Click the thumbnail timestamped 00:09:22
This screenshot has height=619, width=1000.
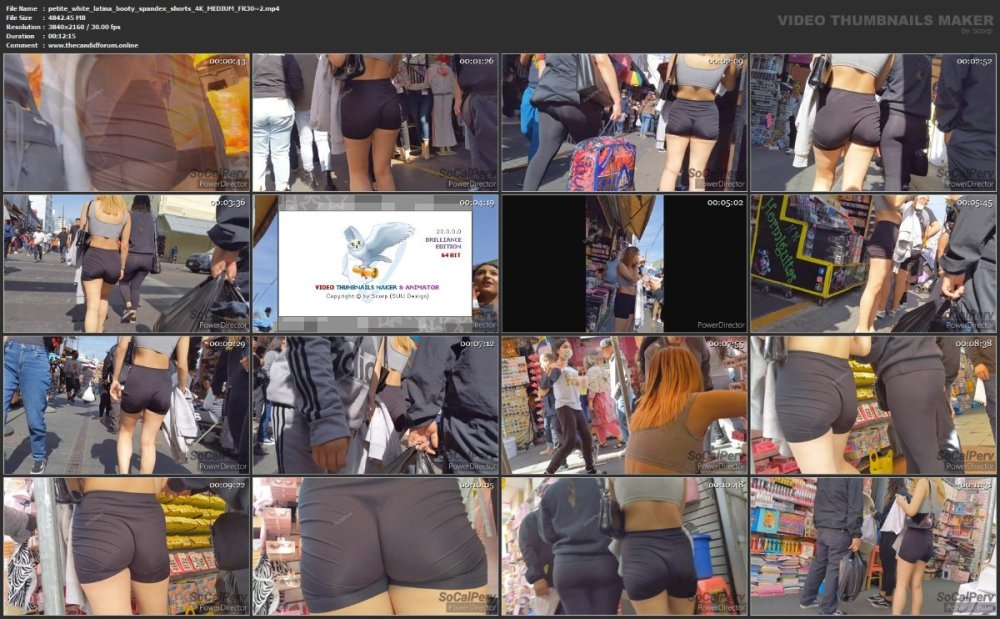point(126,547)
